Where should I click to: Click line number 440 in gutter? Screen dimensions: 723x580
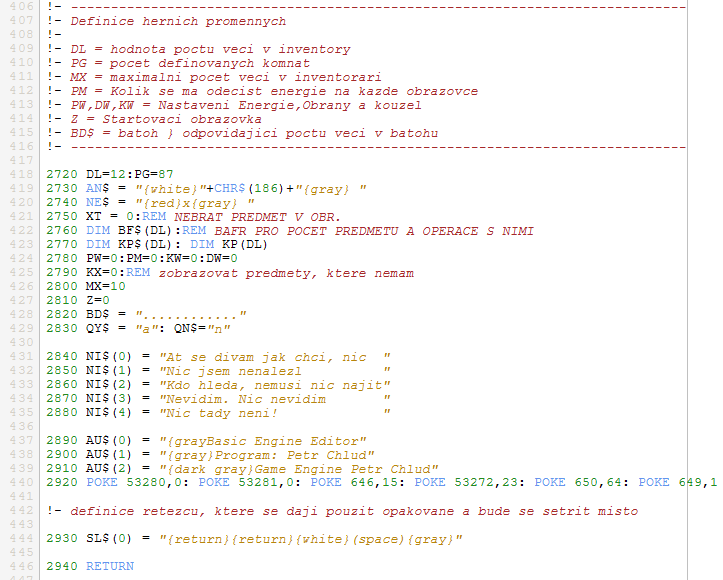point(22,482)
